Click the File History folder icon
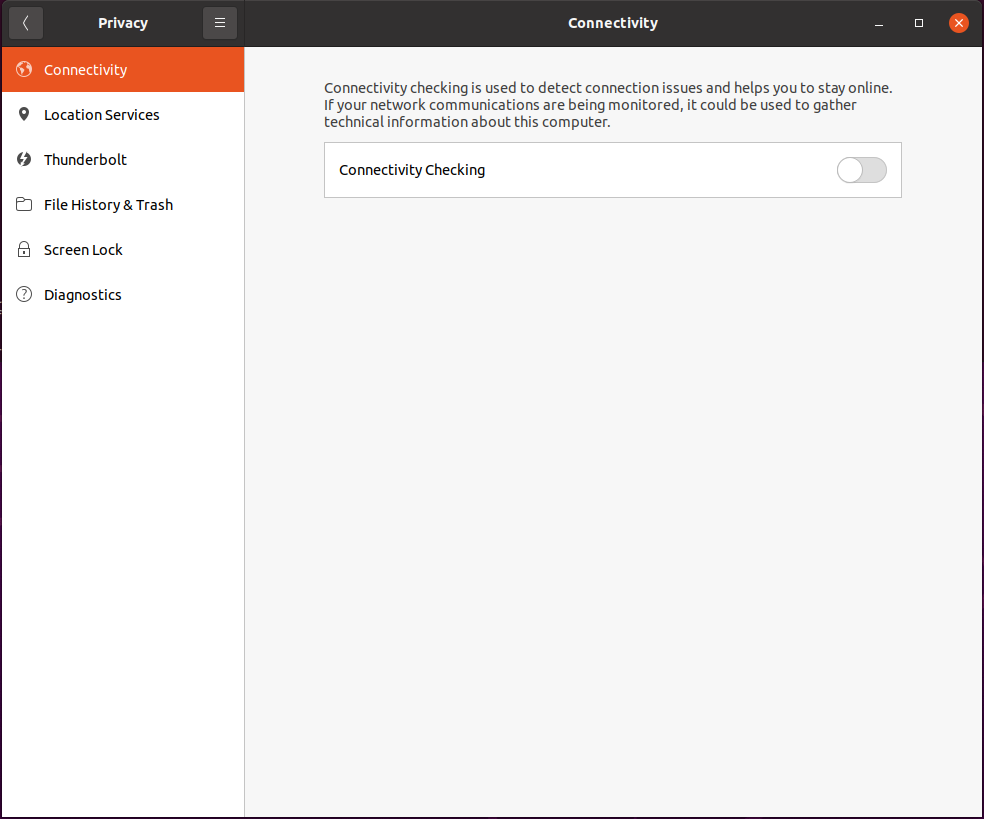Image resolution: width=984 pixels, height=819 pixels. 24,205
